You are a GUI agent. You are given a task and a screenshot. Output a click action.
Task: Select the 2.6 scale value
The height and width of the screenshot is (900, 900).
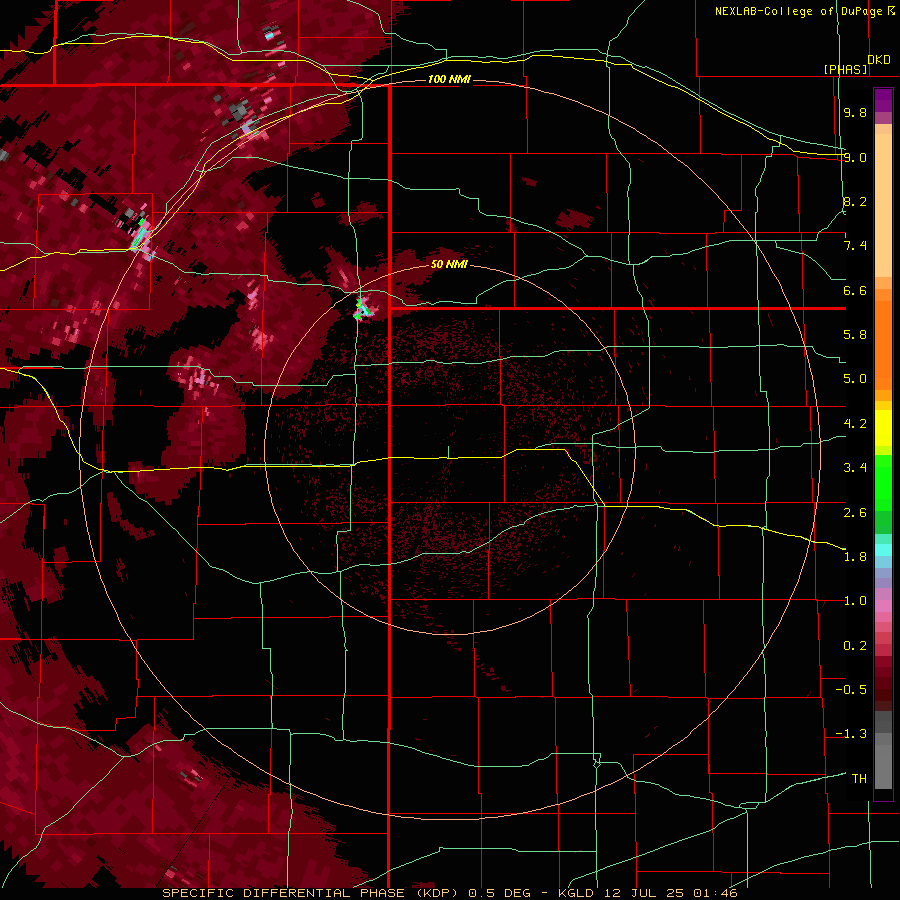[x=855, y=513]
